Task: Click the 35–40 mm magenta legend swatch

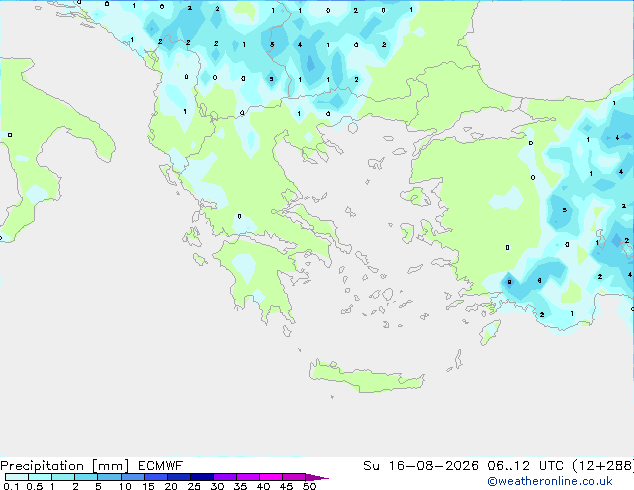Action: click(247, 477)
